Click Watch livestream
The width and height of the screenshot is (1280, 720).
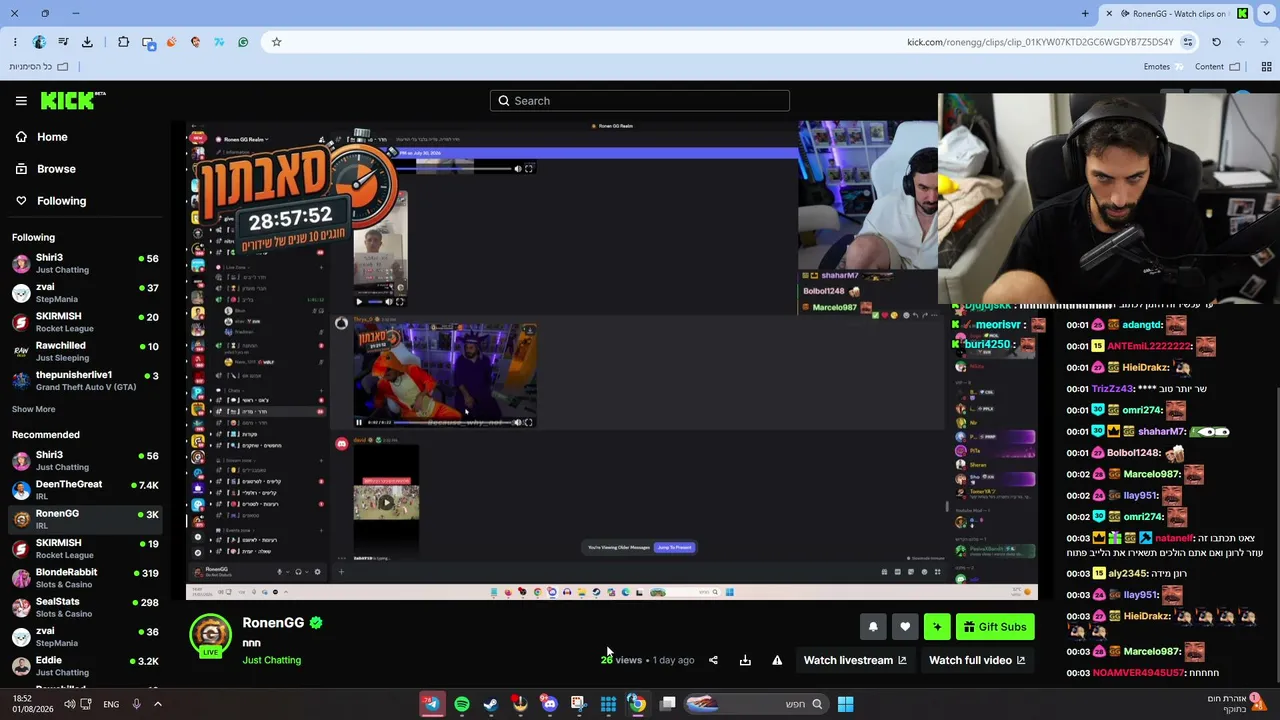click(855, 660)
